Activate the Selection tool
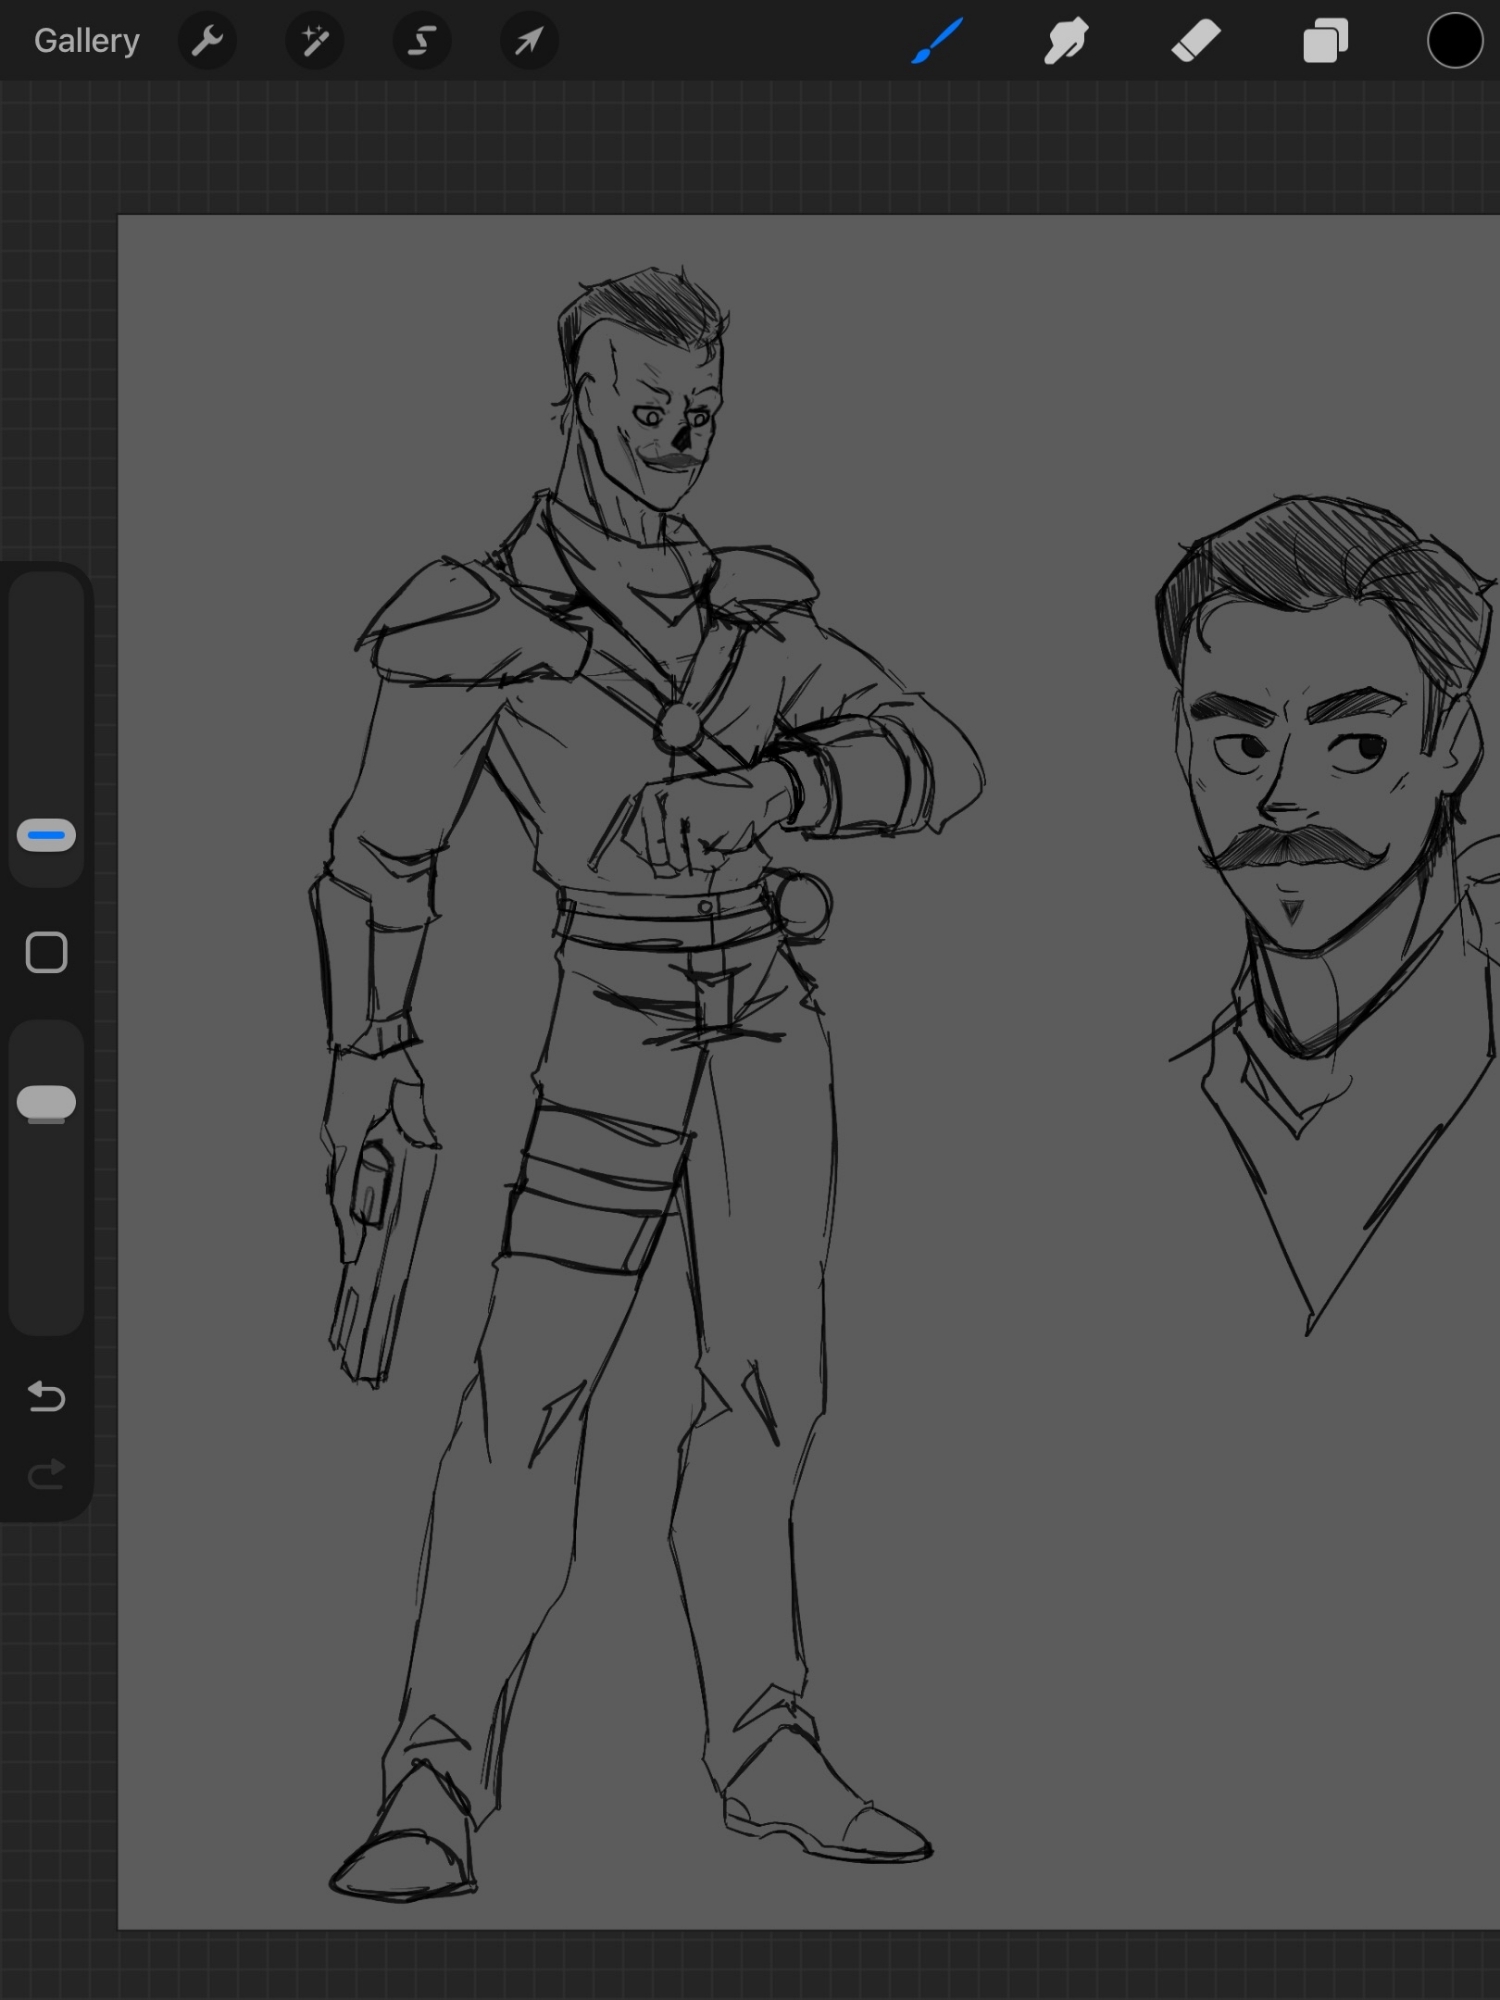1500x2000 pixels. click(x=422, y=41)
